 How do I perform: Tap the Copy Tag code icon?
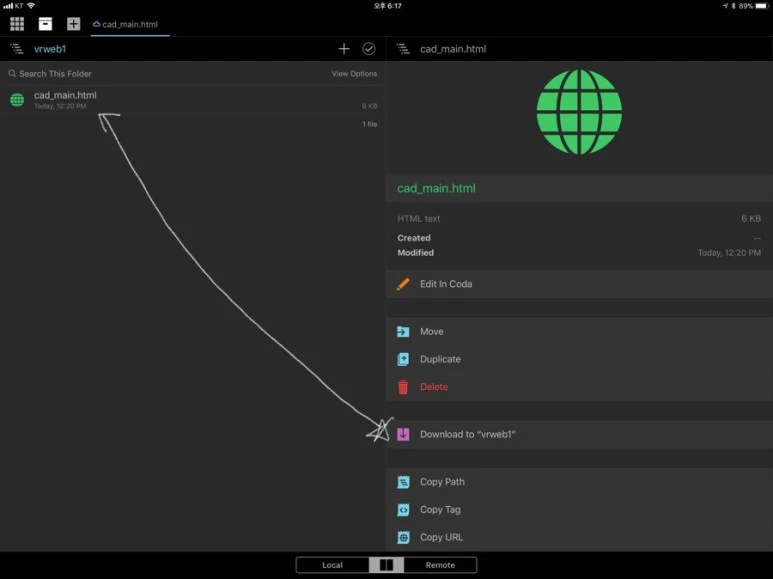click(x=403, y=509)
